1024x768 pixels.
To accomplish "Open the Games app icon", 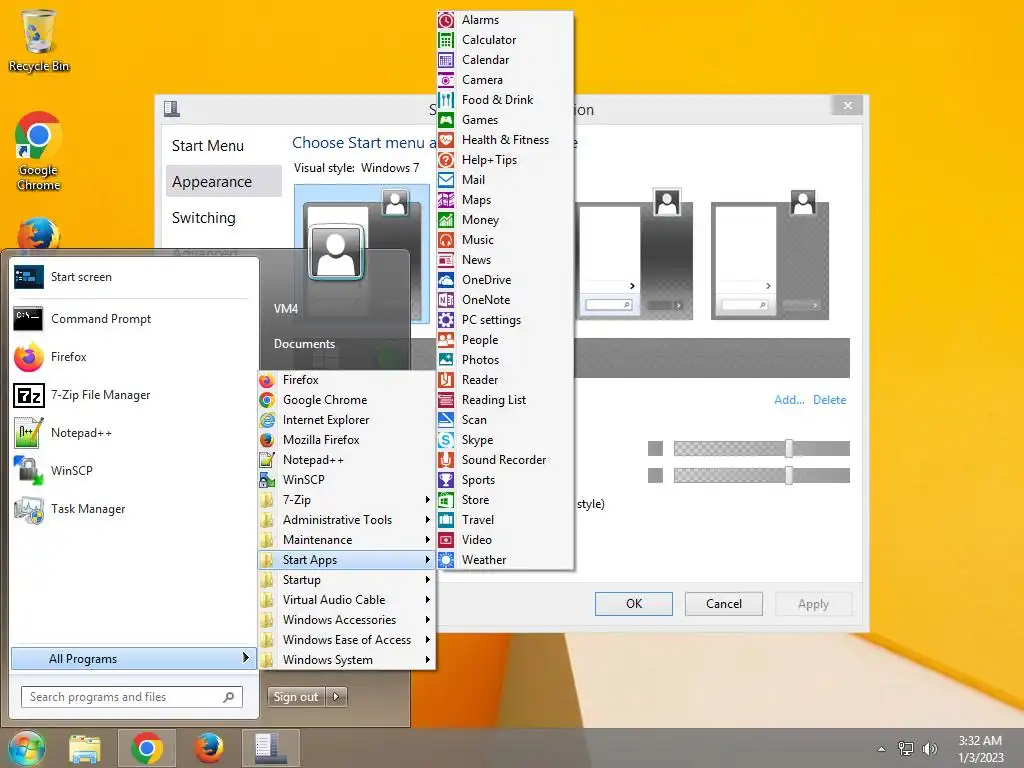I will coord(445,120).
